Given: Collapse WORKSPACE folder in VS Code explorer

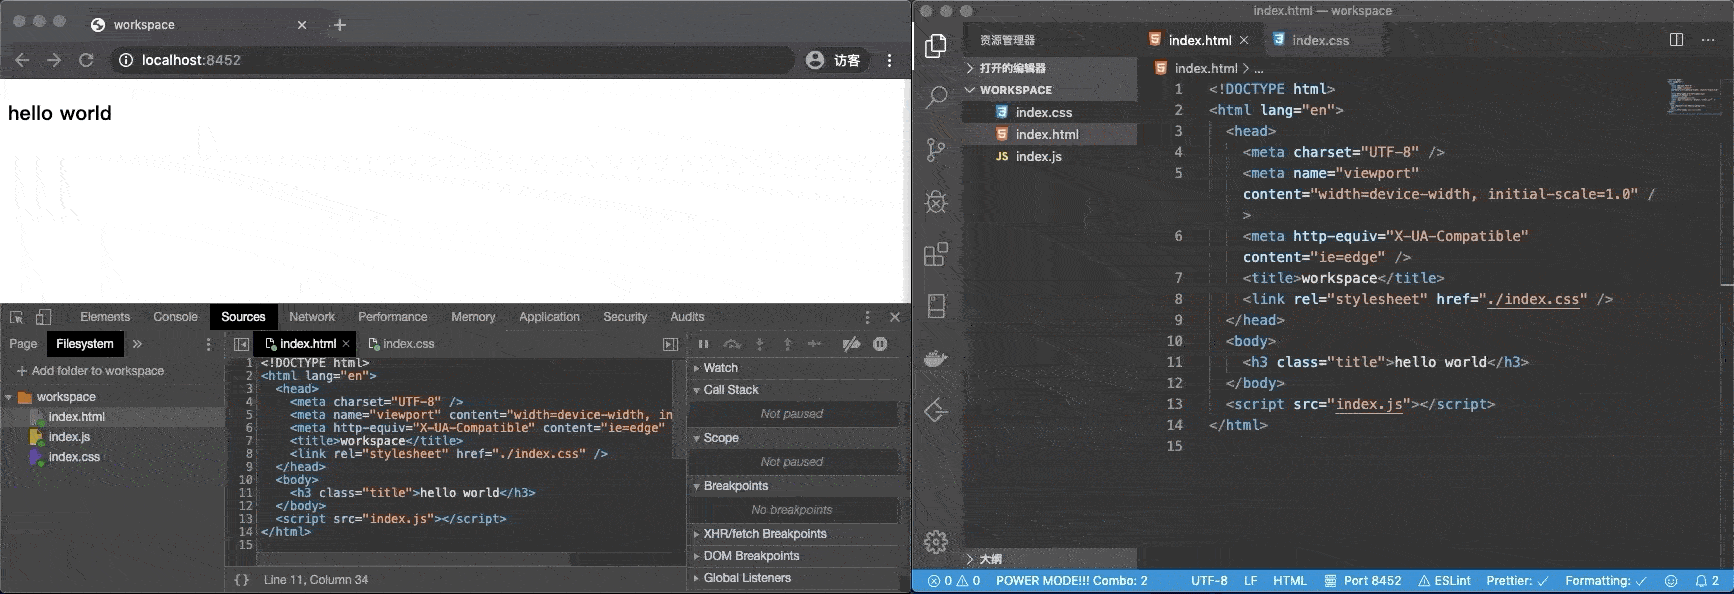Looking at the screenshot, I should [x=970, y=90].
